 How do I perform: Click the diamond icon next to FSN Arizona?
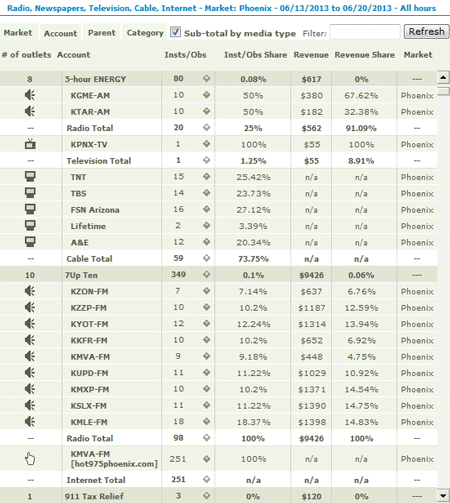pos(207,209)
